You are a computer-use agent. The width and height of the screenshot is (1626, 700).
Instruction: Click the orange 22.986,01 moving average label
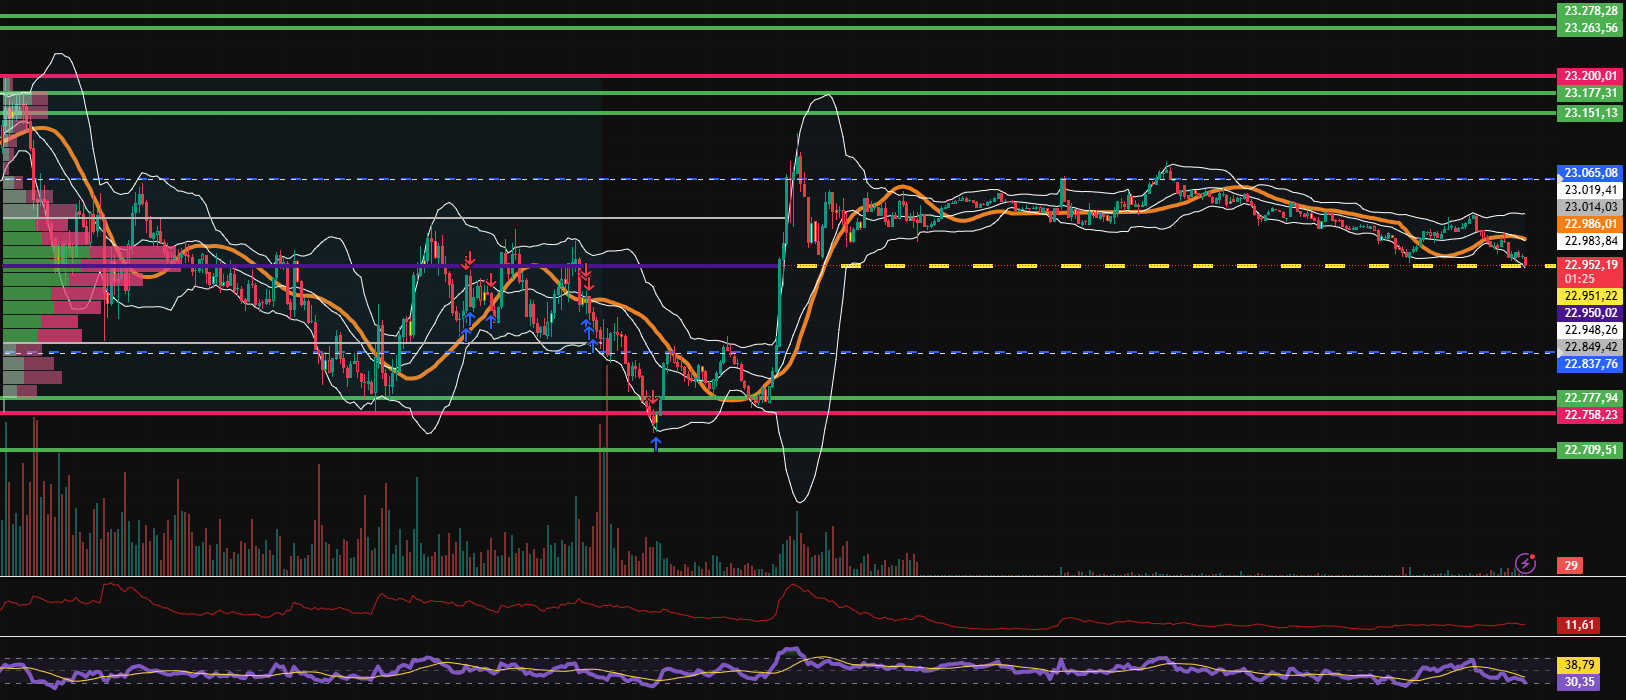click(x=1591, y=224)
